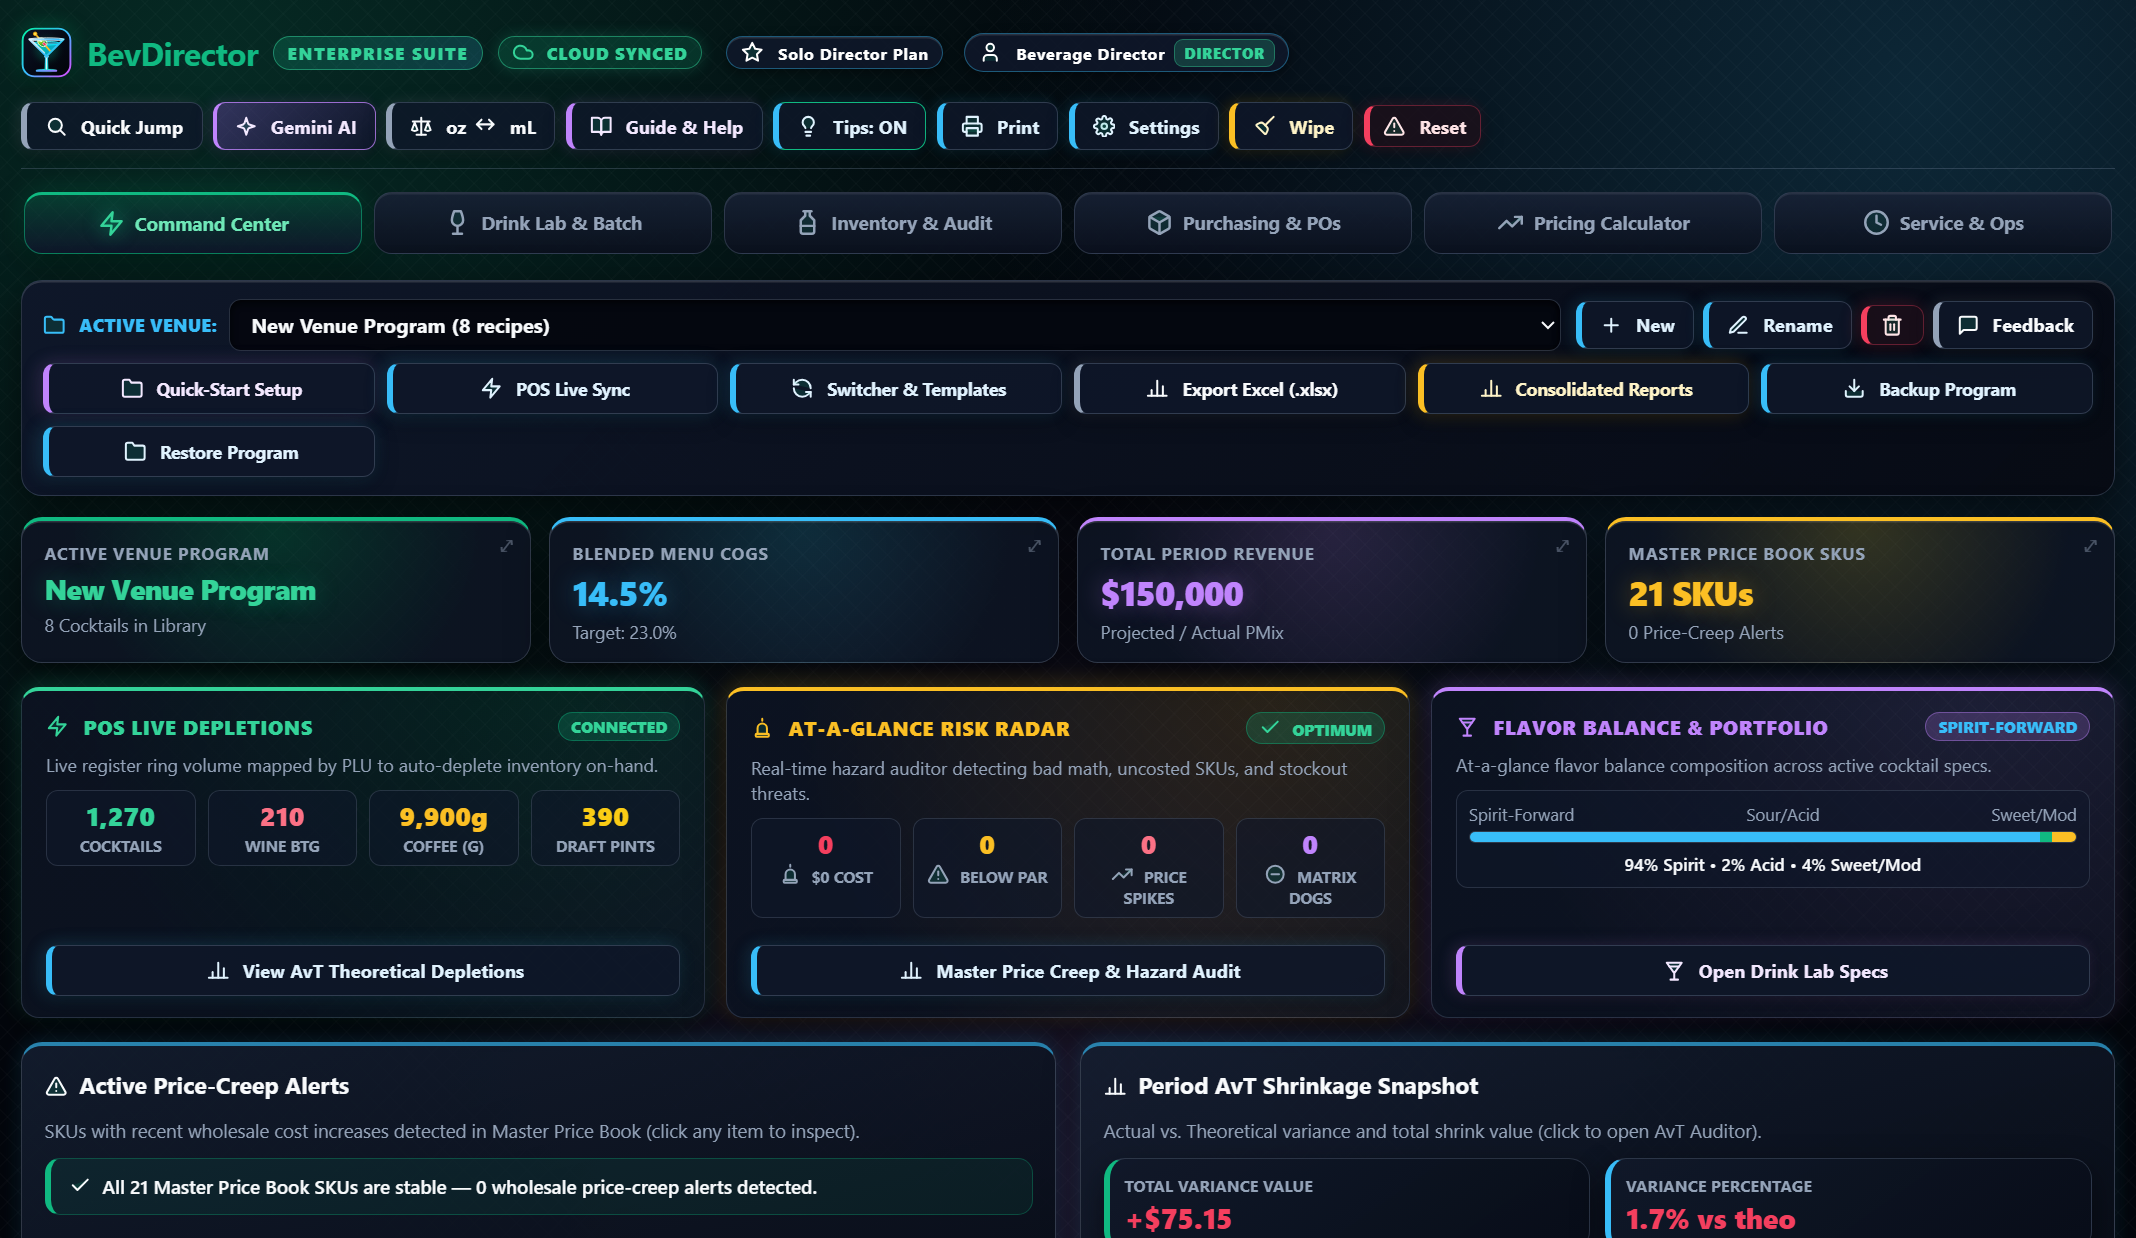Click the Active Venue folder icon
Viewport: 2136px width, 1238px height.
coord(54,325)
